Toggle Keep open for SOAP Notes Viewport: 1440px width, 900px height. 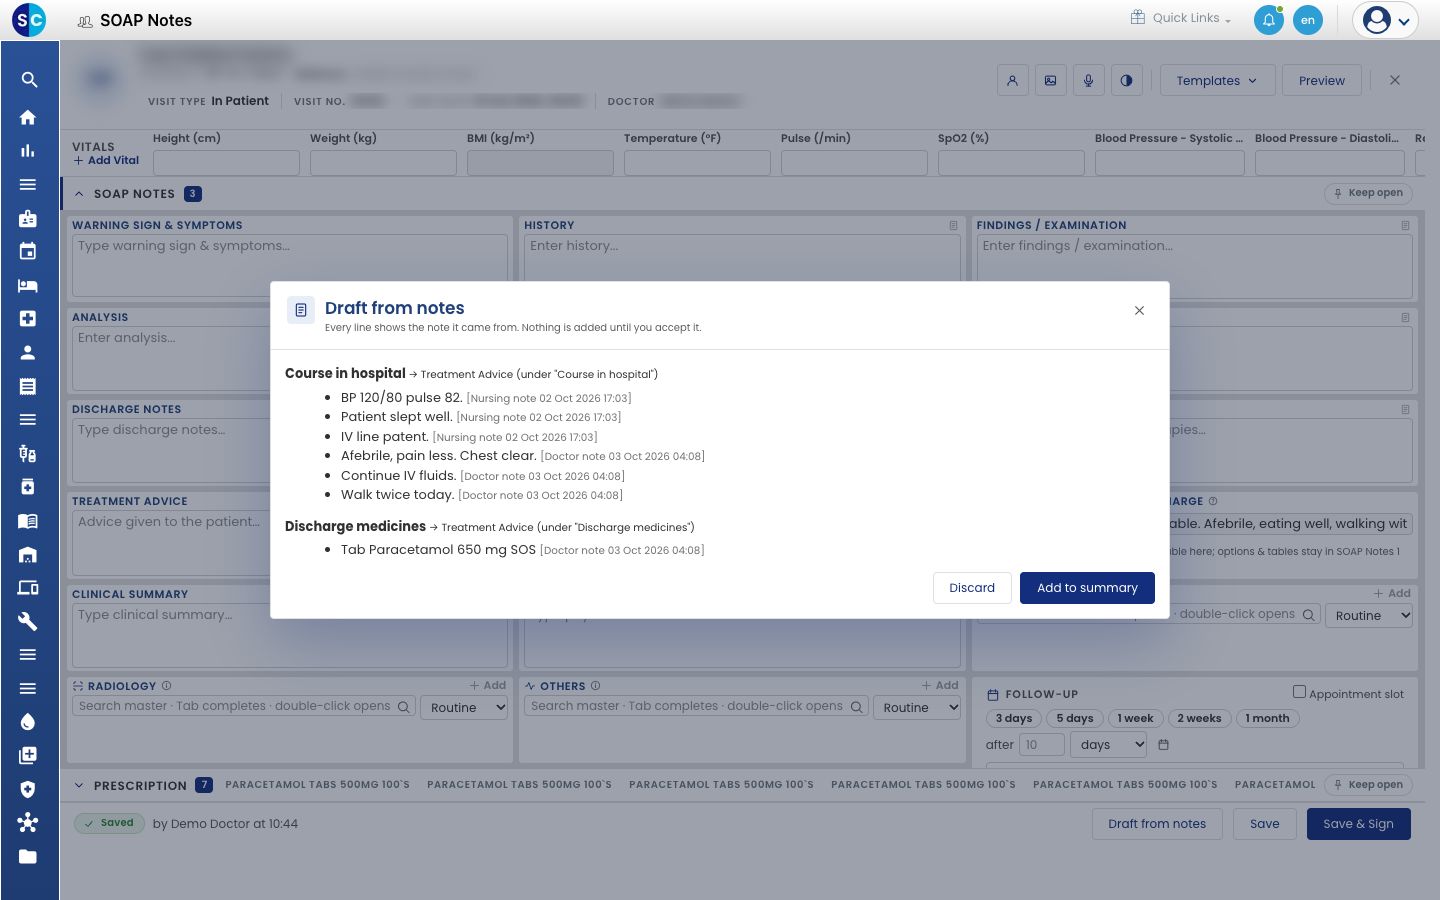click(1368, 193)
